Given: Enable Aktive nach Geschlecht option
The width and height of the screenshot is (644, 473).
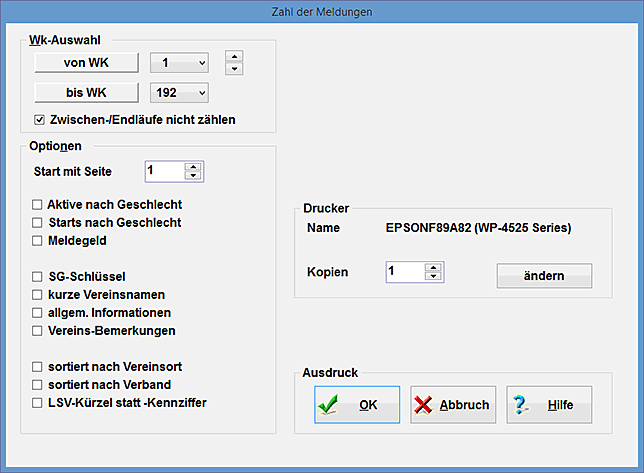Looking at the screenshot, I should point(37,205).
